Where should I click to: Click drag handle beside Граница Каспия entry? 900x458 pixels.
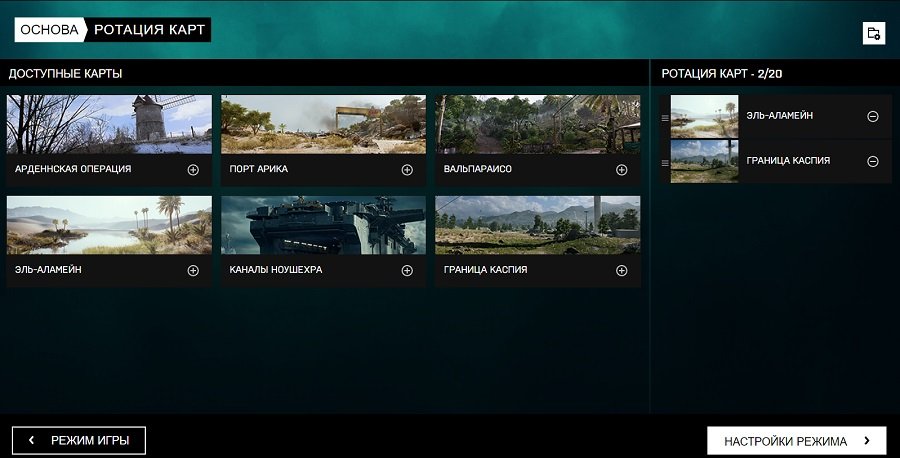(665, 162)
